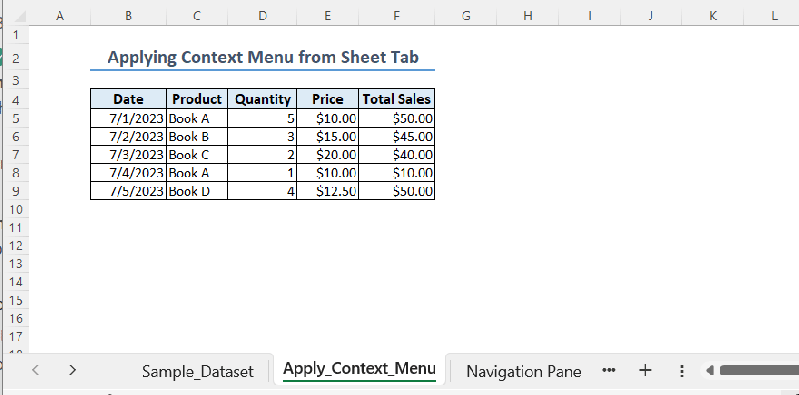799x395 pixels.
Task: Click quantity 4 for Book D
Action: (x=262, y=191)
